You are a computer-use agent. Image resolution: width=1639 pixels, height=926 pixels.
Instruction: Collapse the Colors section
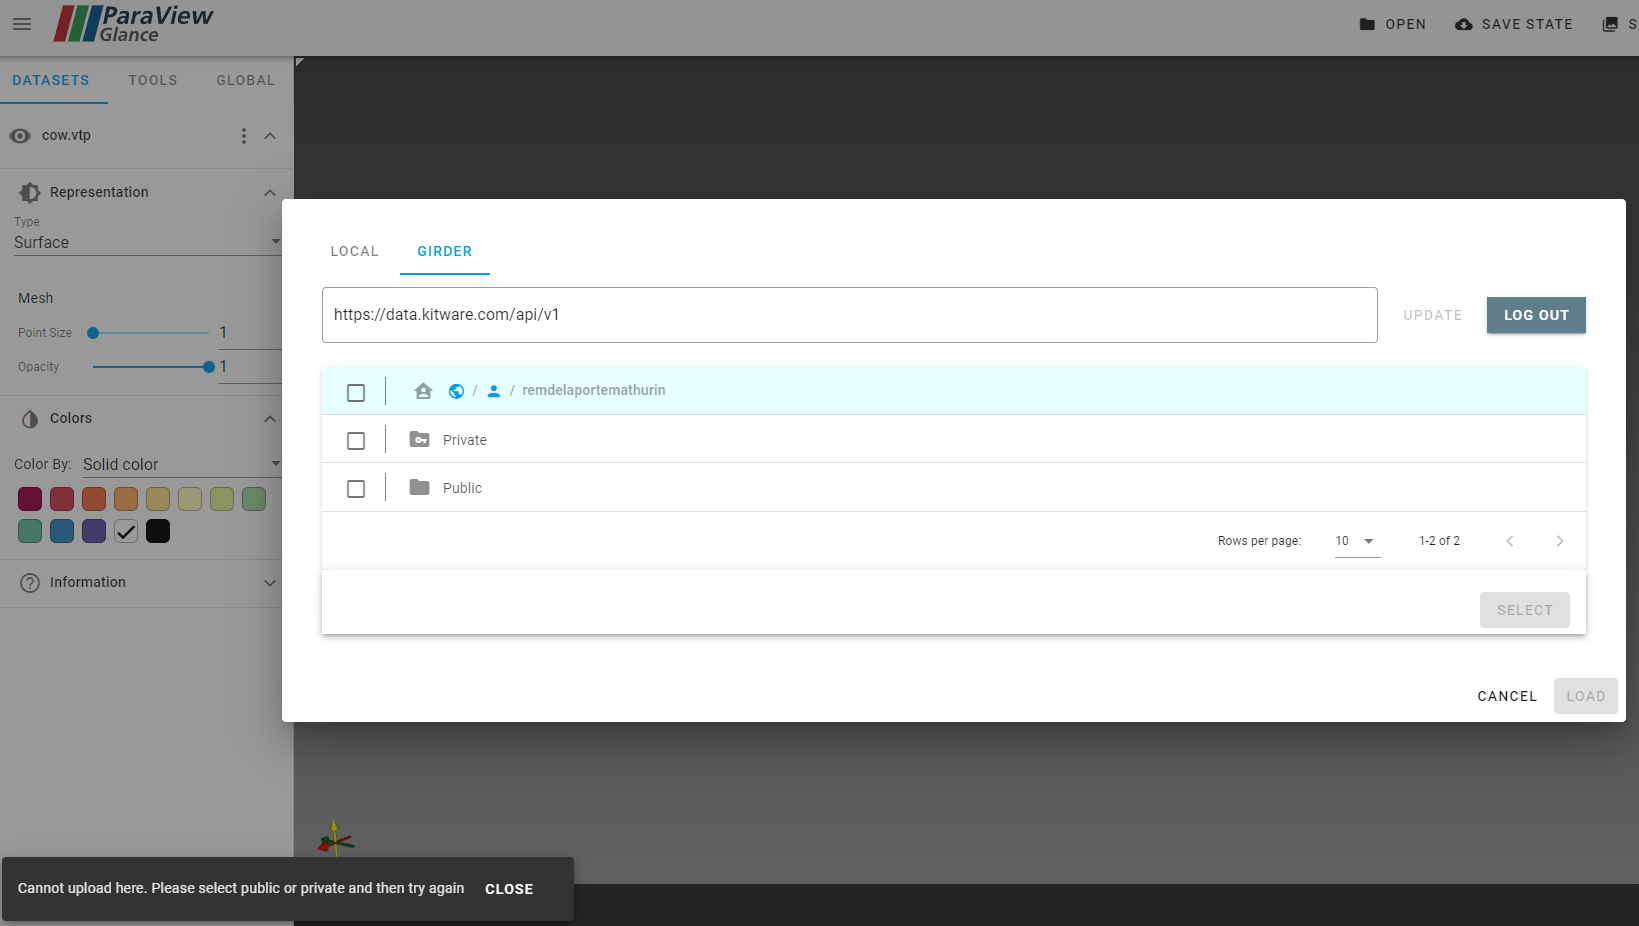(x=269, y=418)
